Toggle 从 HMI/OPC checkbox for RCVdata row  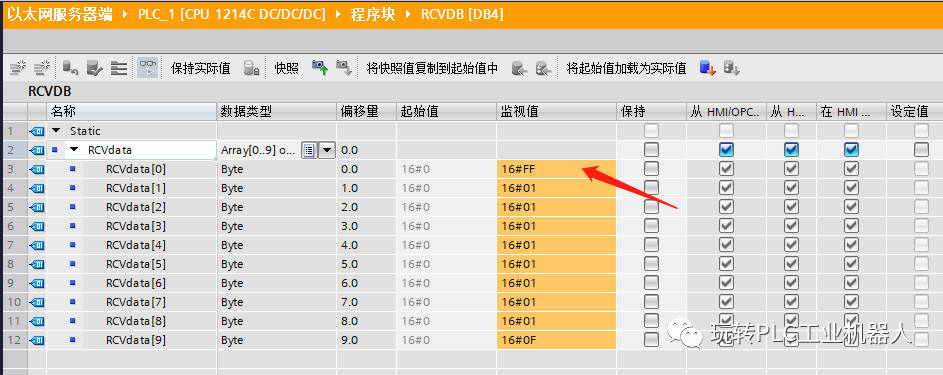pos(726,150)
